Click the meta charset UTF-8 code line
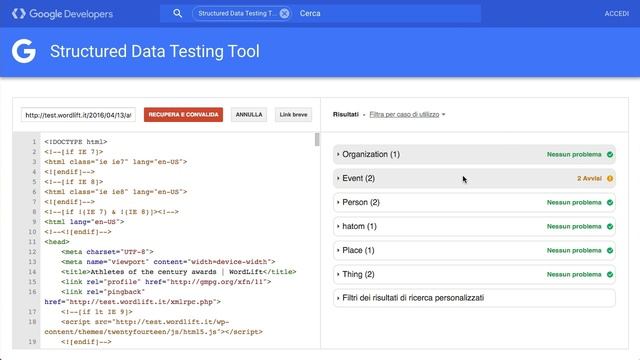This screenshot has width=640, height=360. click(x=107, y=252)
